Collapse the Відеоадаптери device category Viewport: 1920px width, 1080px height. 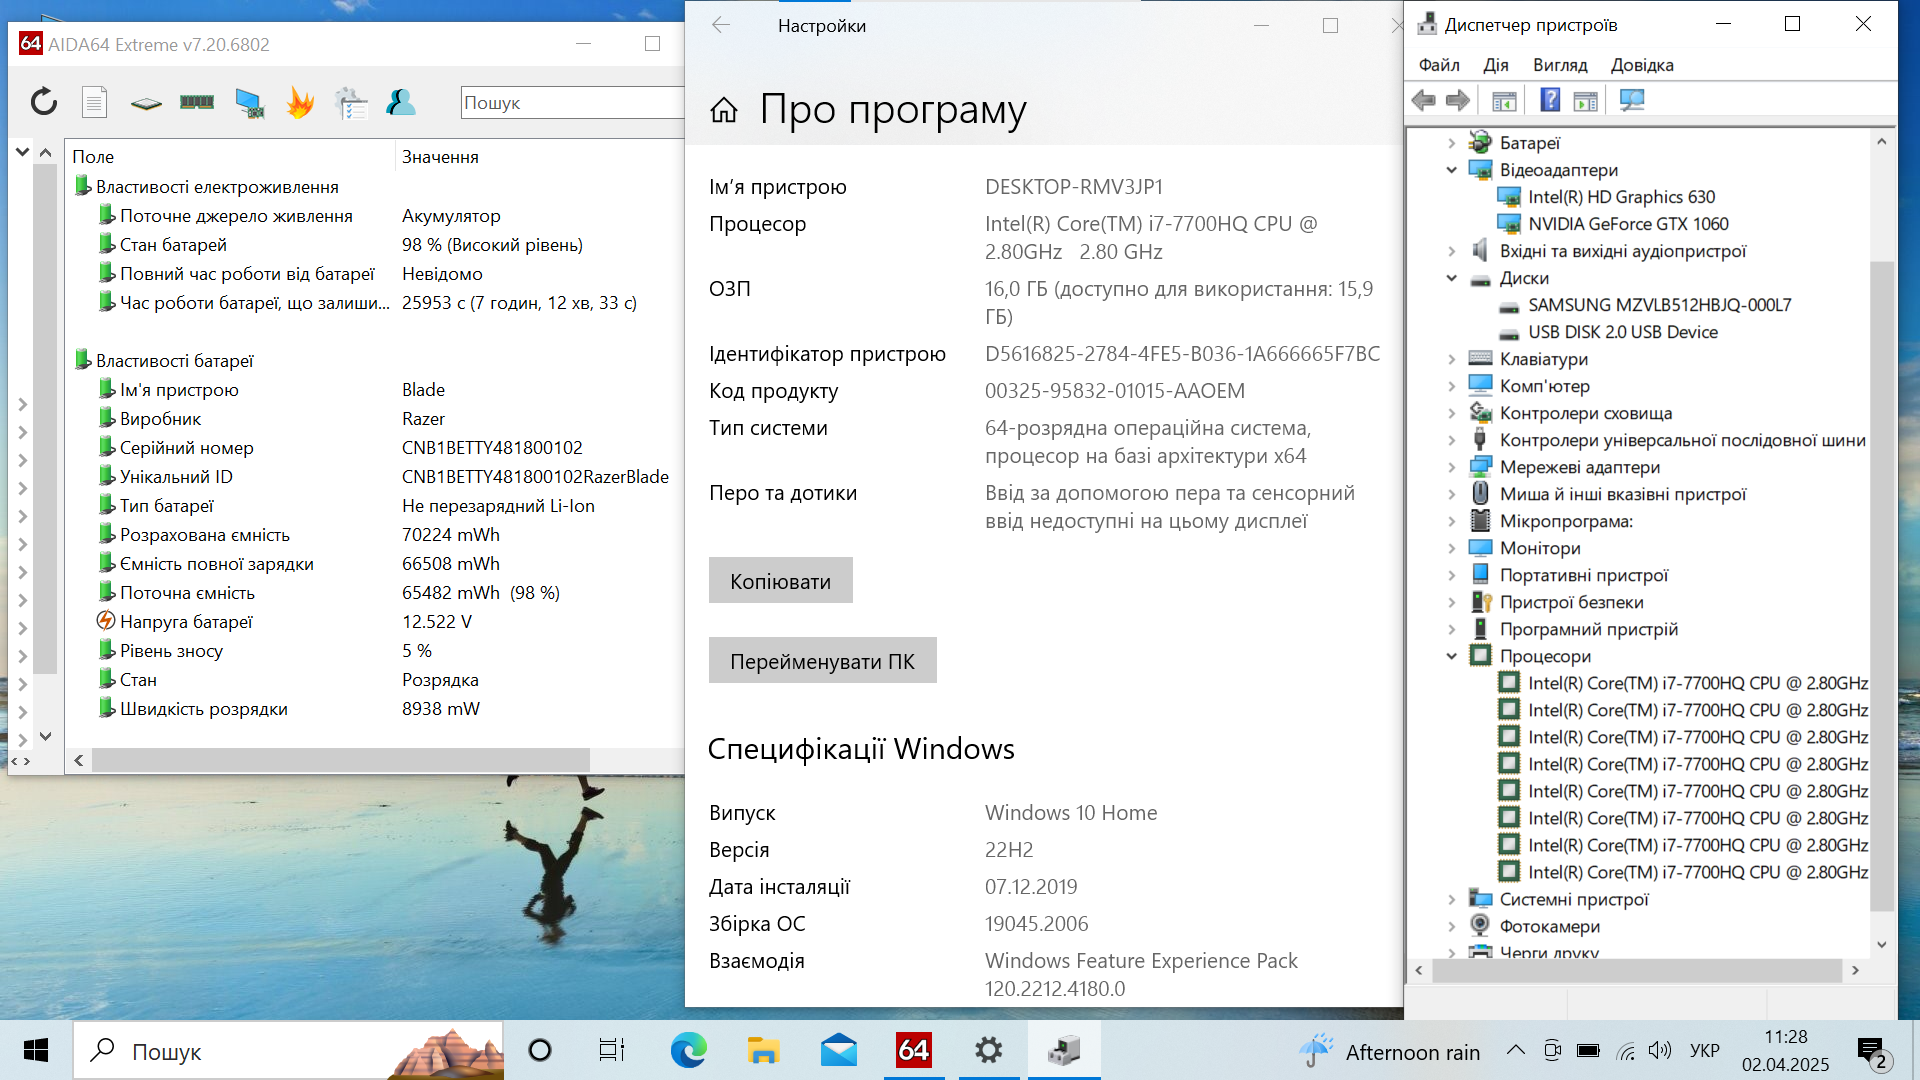coord(1452,170)
